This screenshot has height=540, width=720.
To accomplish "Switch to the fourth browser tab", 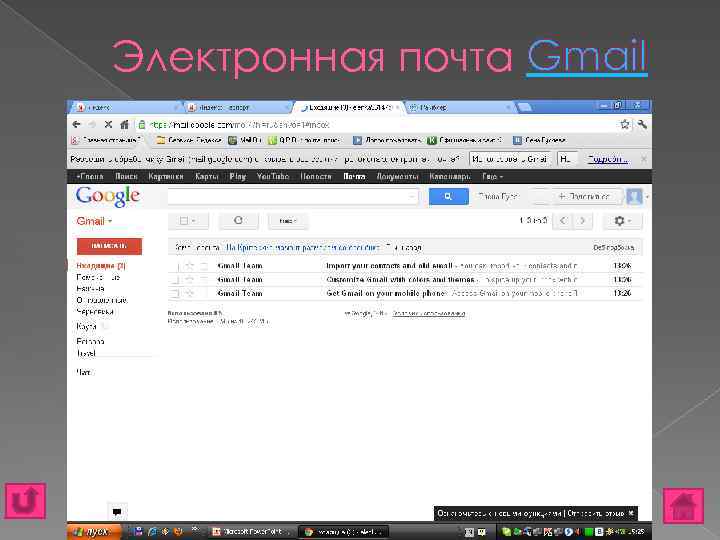I will (x=458, y=107).
